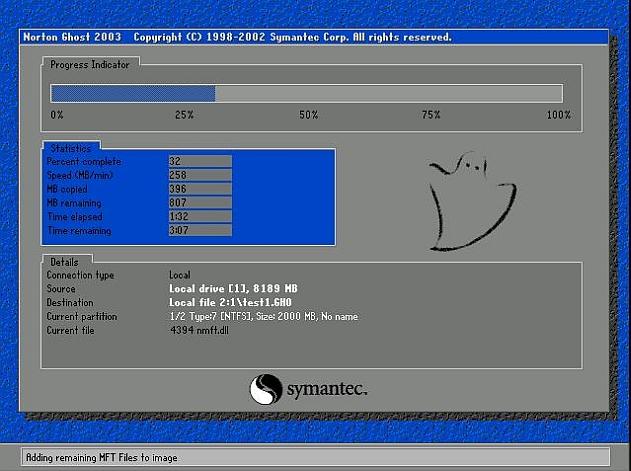Image resolution: width=631 pixels, height=471 pixels.
Task: Click the NTFS partition description text
Action: (x=264, y=316)
